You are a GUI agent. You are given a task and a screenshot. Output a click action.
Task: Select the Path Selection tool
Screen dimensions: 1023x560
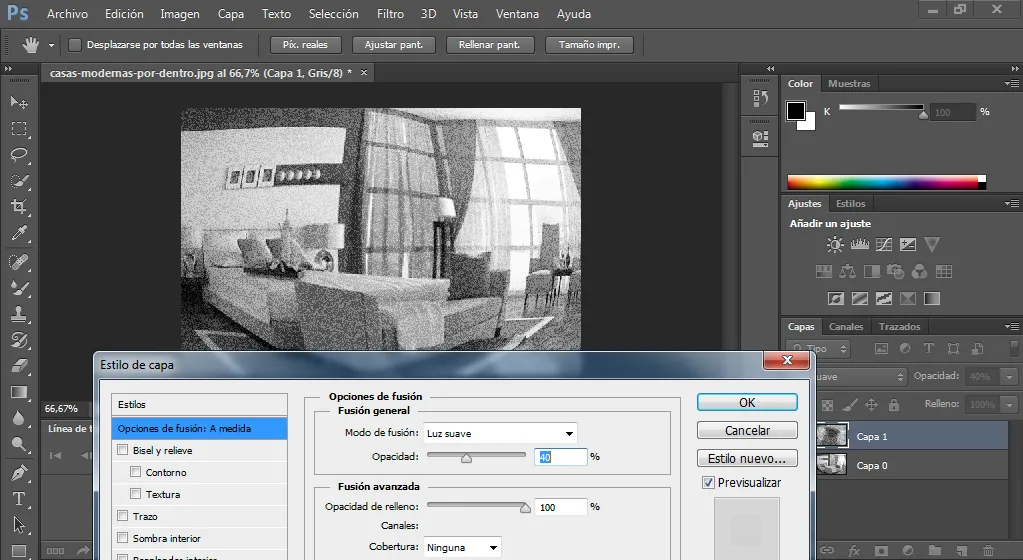[x=19, y=525]
